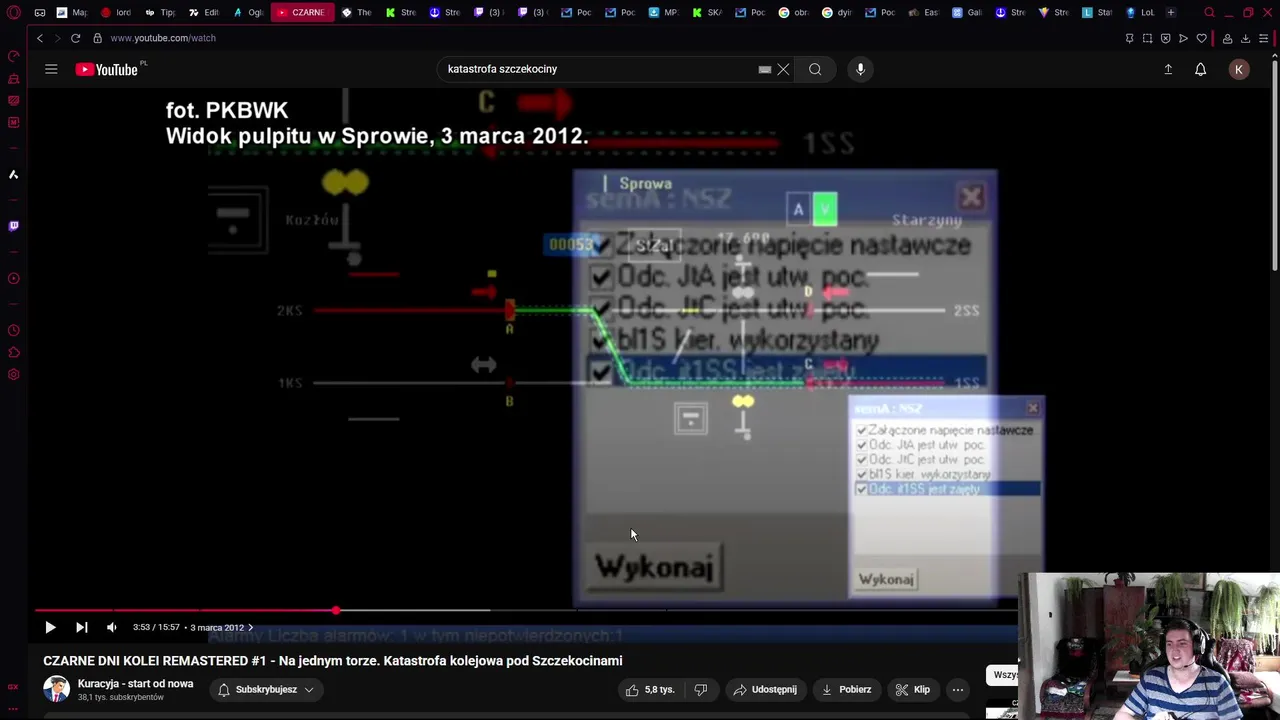This screenshot has width=1280, height=720.
Task: Open ad blocker shield settings
Action: point(1165,38)
